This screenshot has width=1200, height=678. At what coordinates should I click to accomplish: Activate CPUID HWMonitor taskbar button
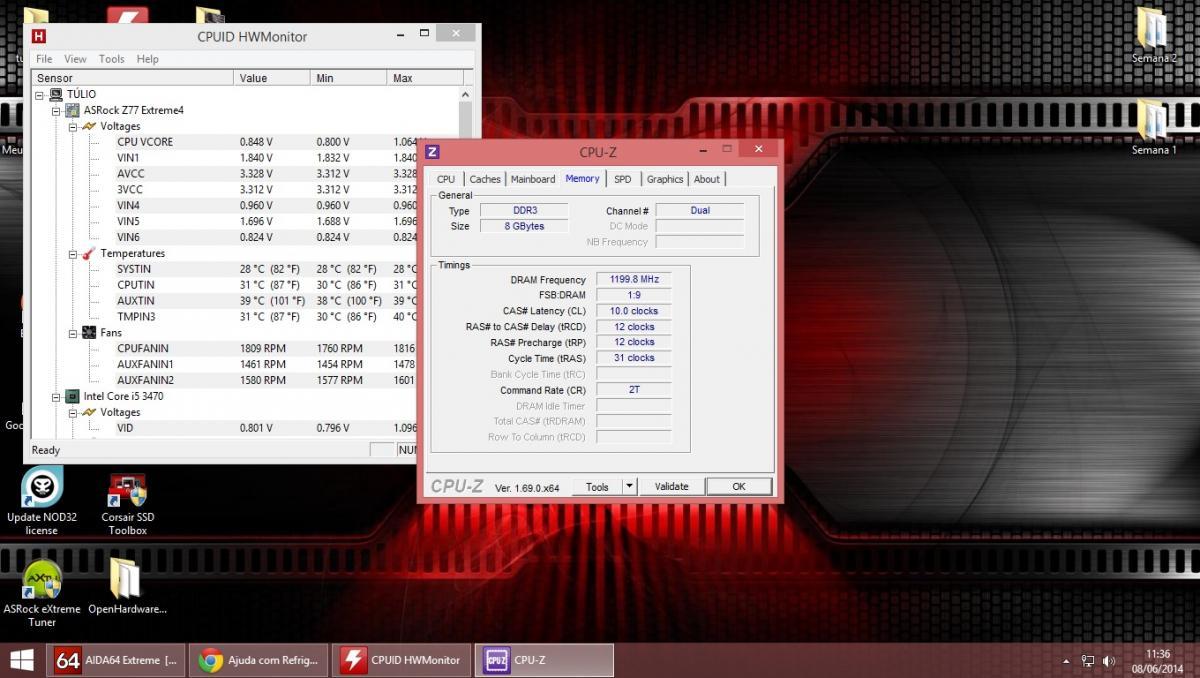(x=401, y=660)
